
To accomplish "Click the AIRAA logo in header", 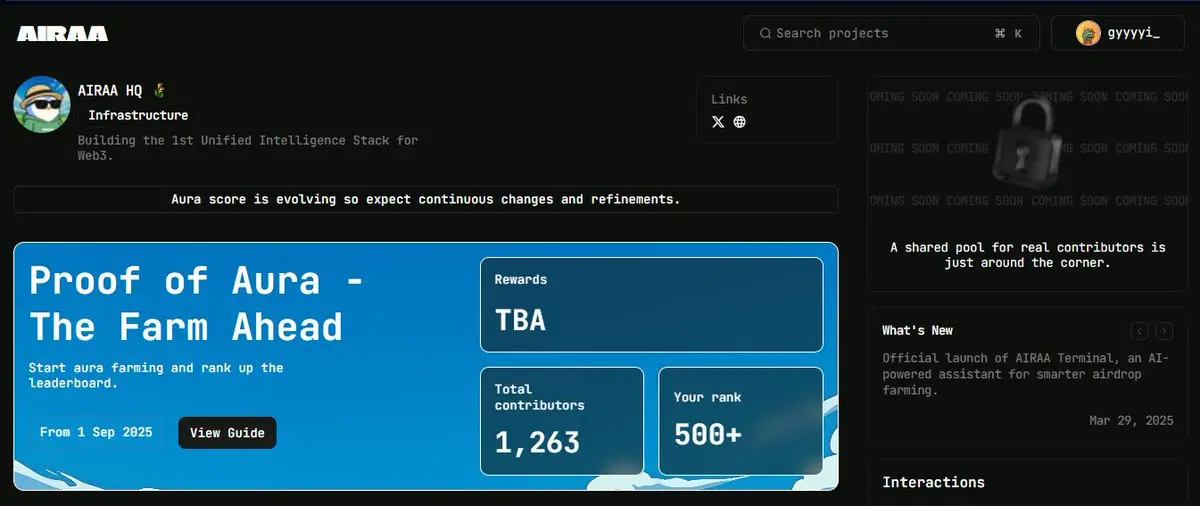I will point(62,34).
